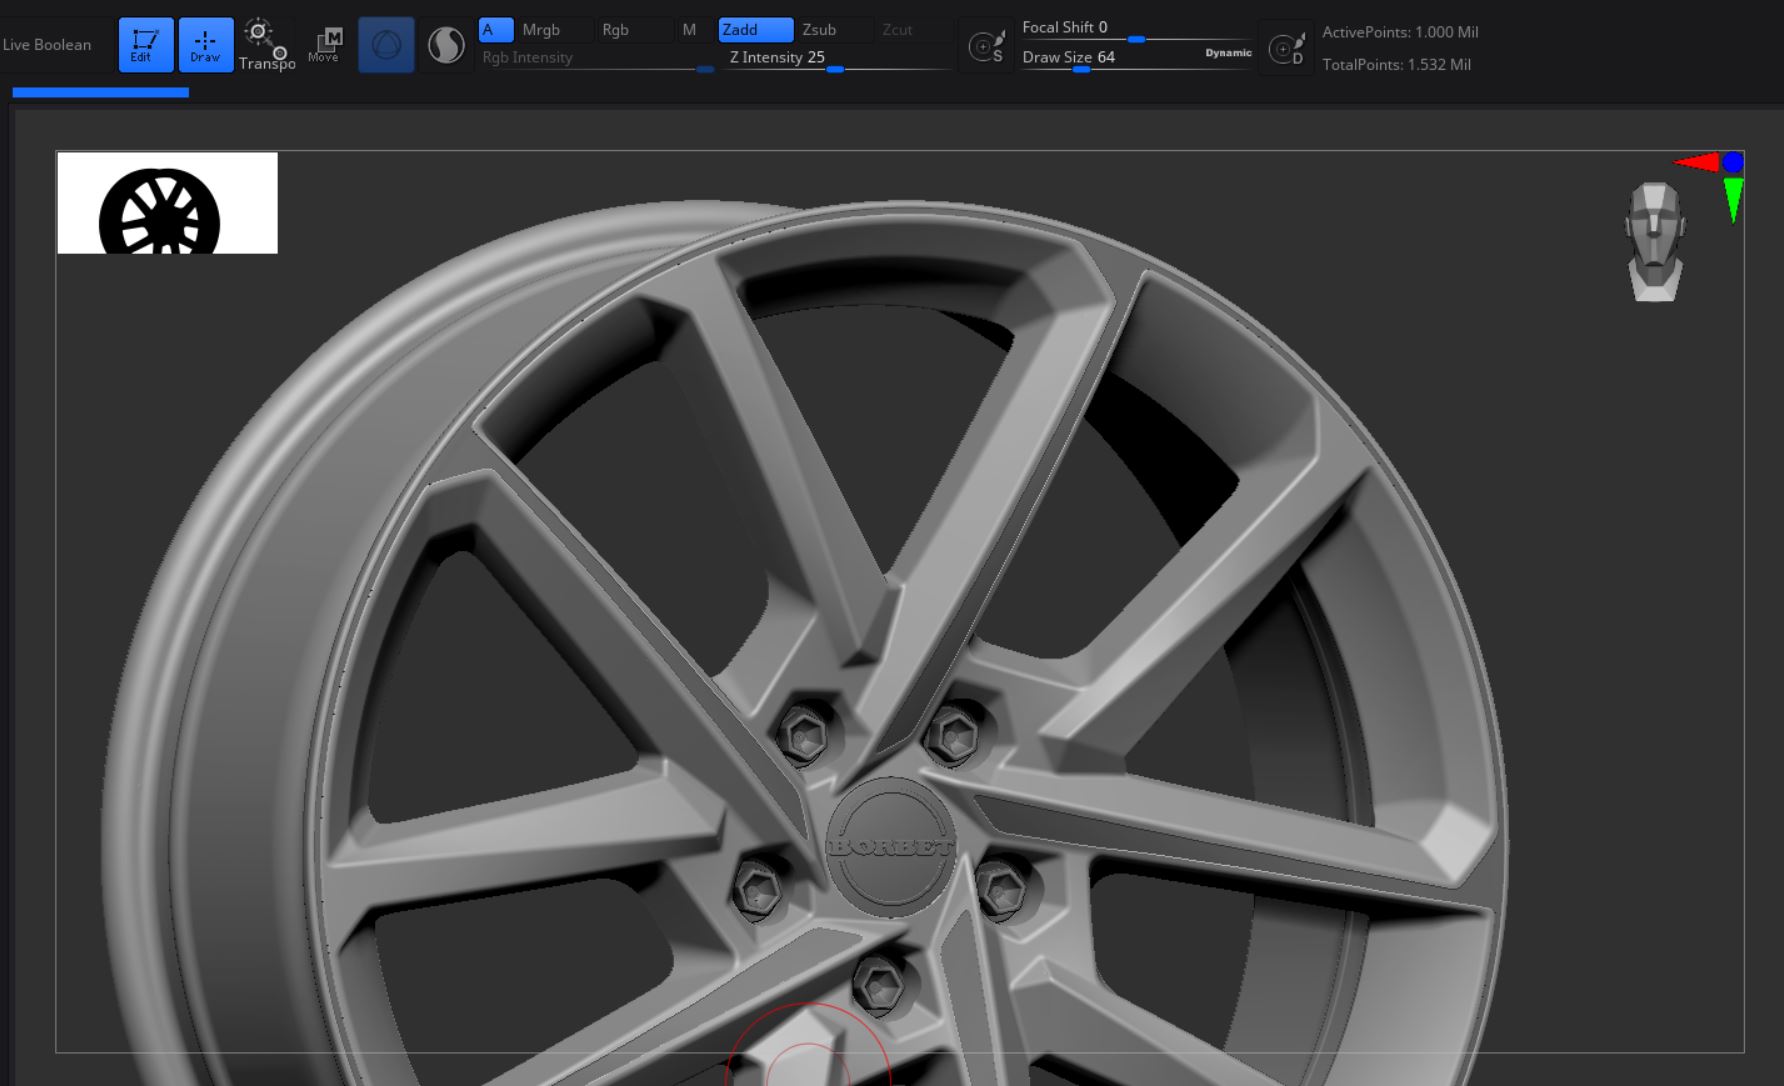Image resolution: width=1784 pixels, height=1086 pixels.
Task: Select Zadd sculpt mode
Action: 755,30
